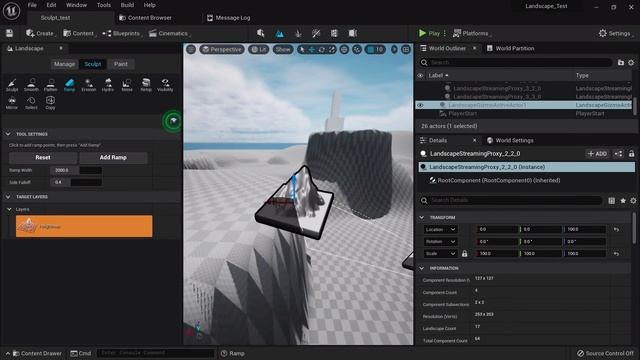Open the Play options three-dot menu
The width and height of the screenshot is (640, 360).
coord(444,33)
